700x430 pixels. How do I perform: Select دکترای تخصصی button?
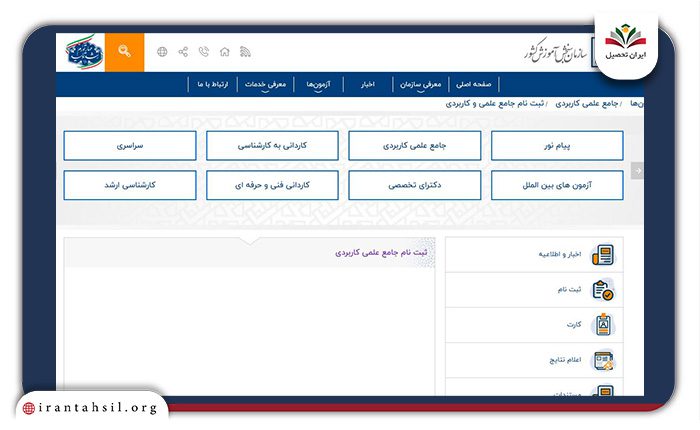click(x=415, y=185)
